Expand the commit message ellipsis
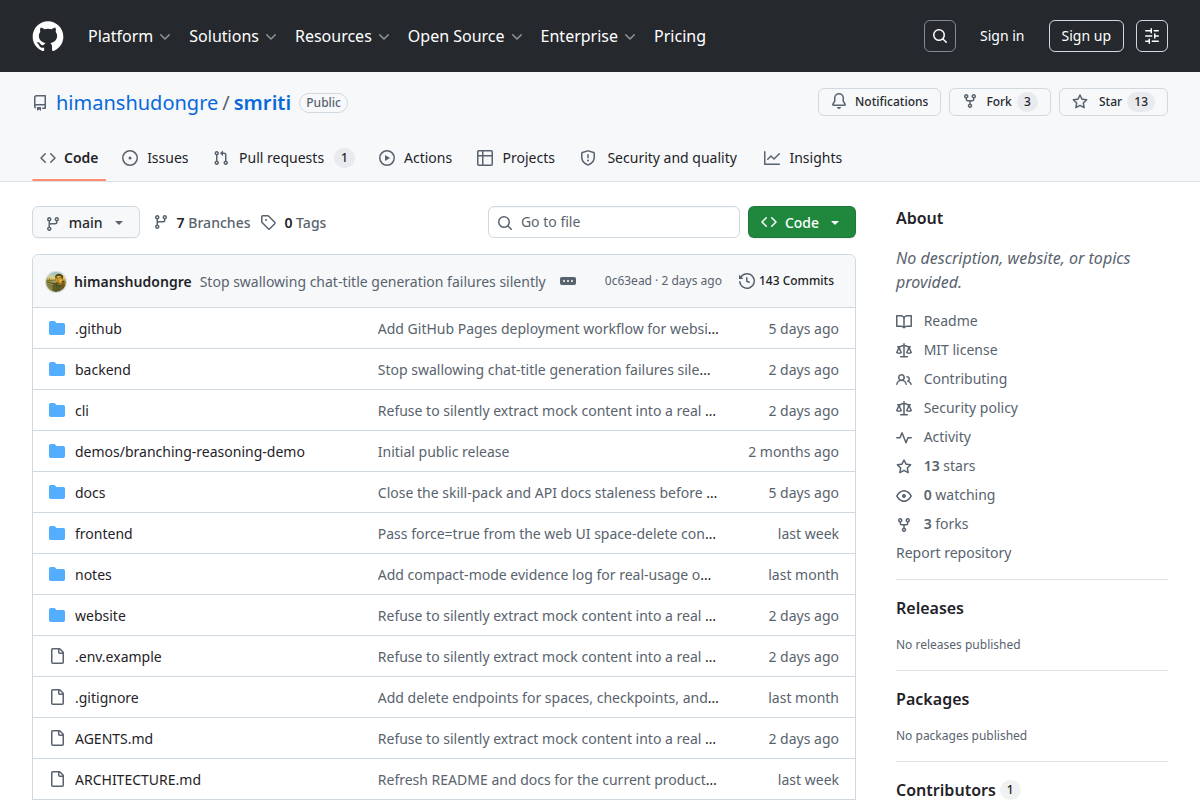The width and height of the screenshot is (1200, 800). coord(568,281)
